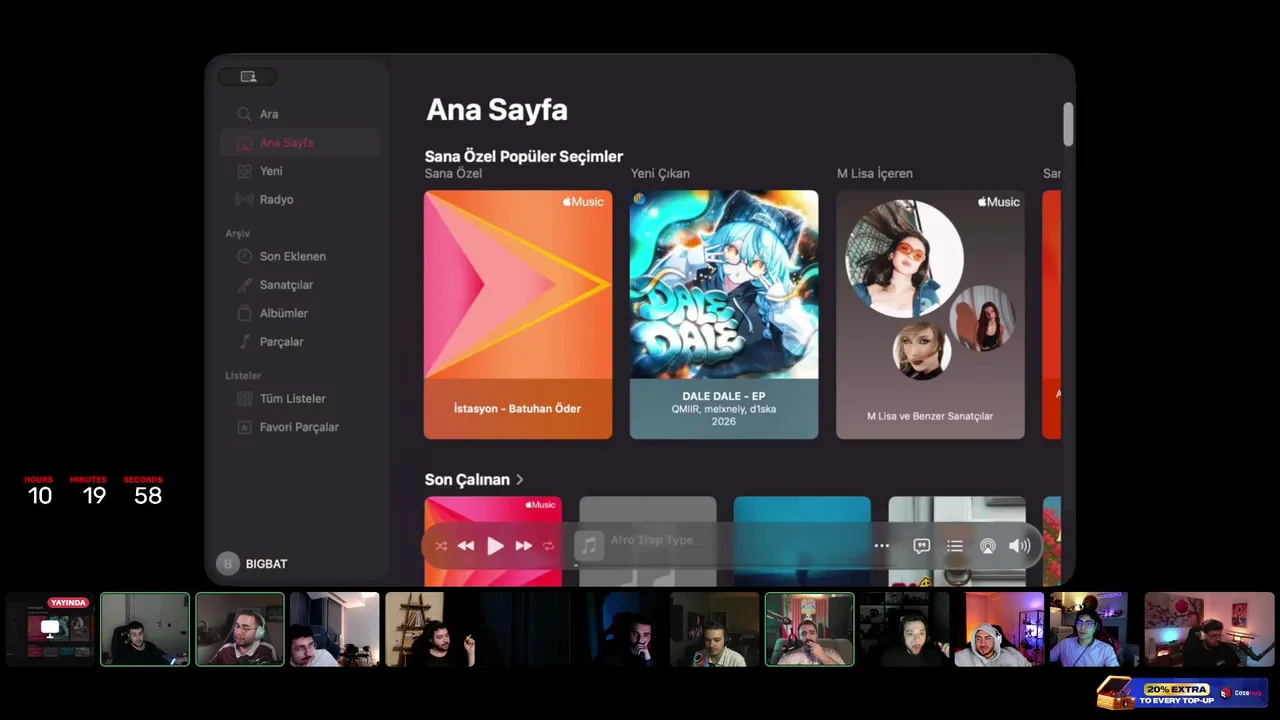Click the BIGBAT avatar circle

coord(228,564)
